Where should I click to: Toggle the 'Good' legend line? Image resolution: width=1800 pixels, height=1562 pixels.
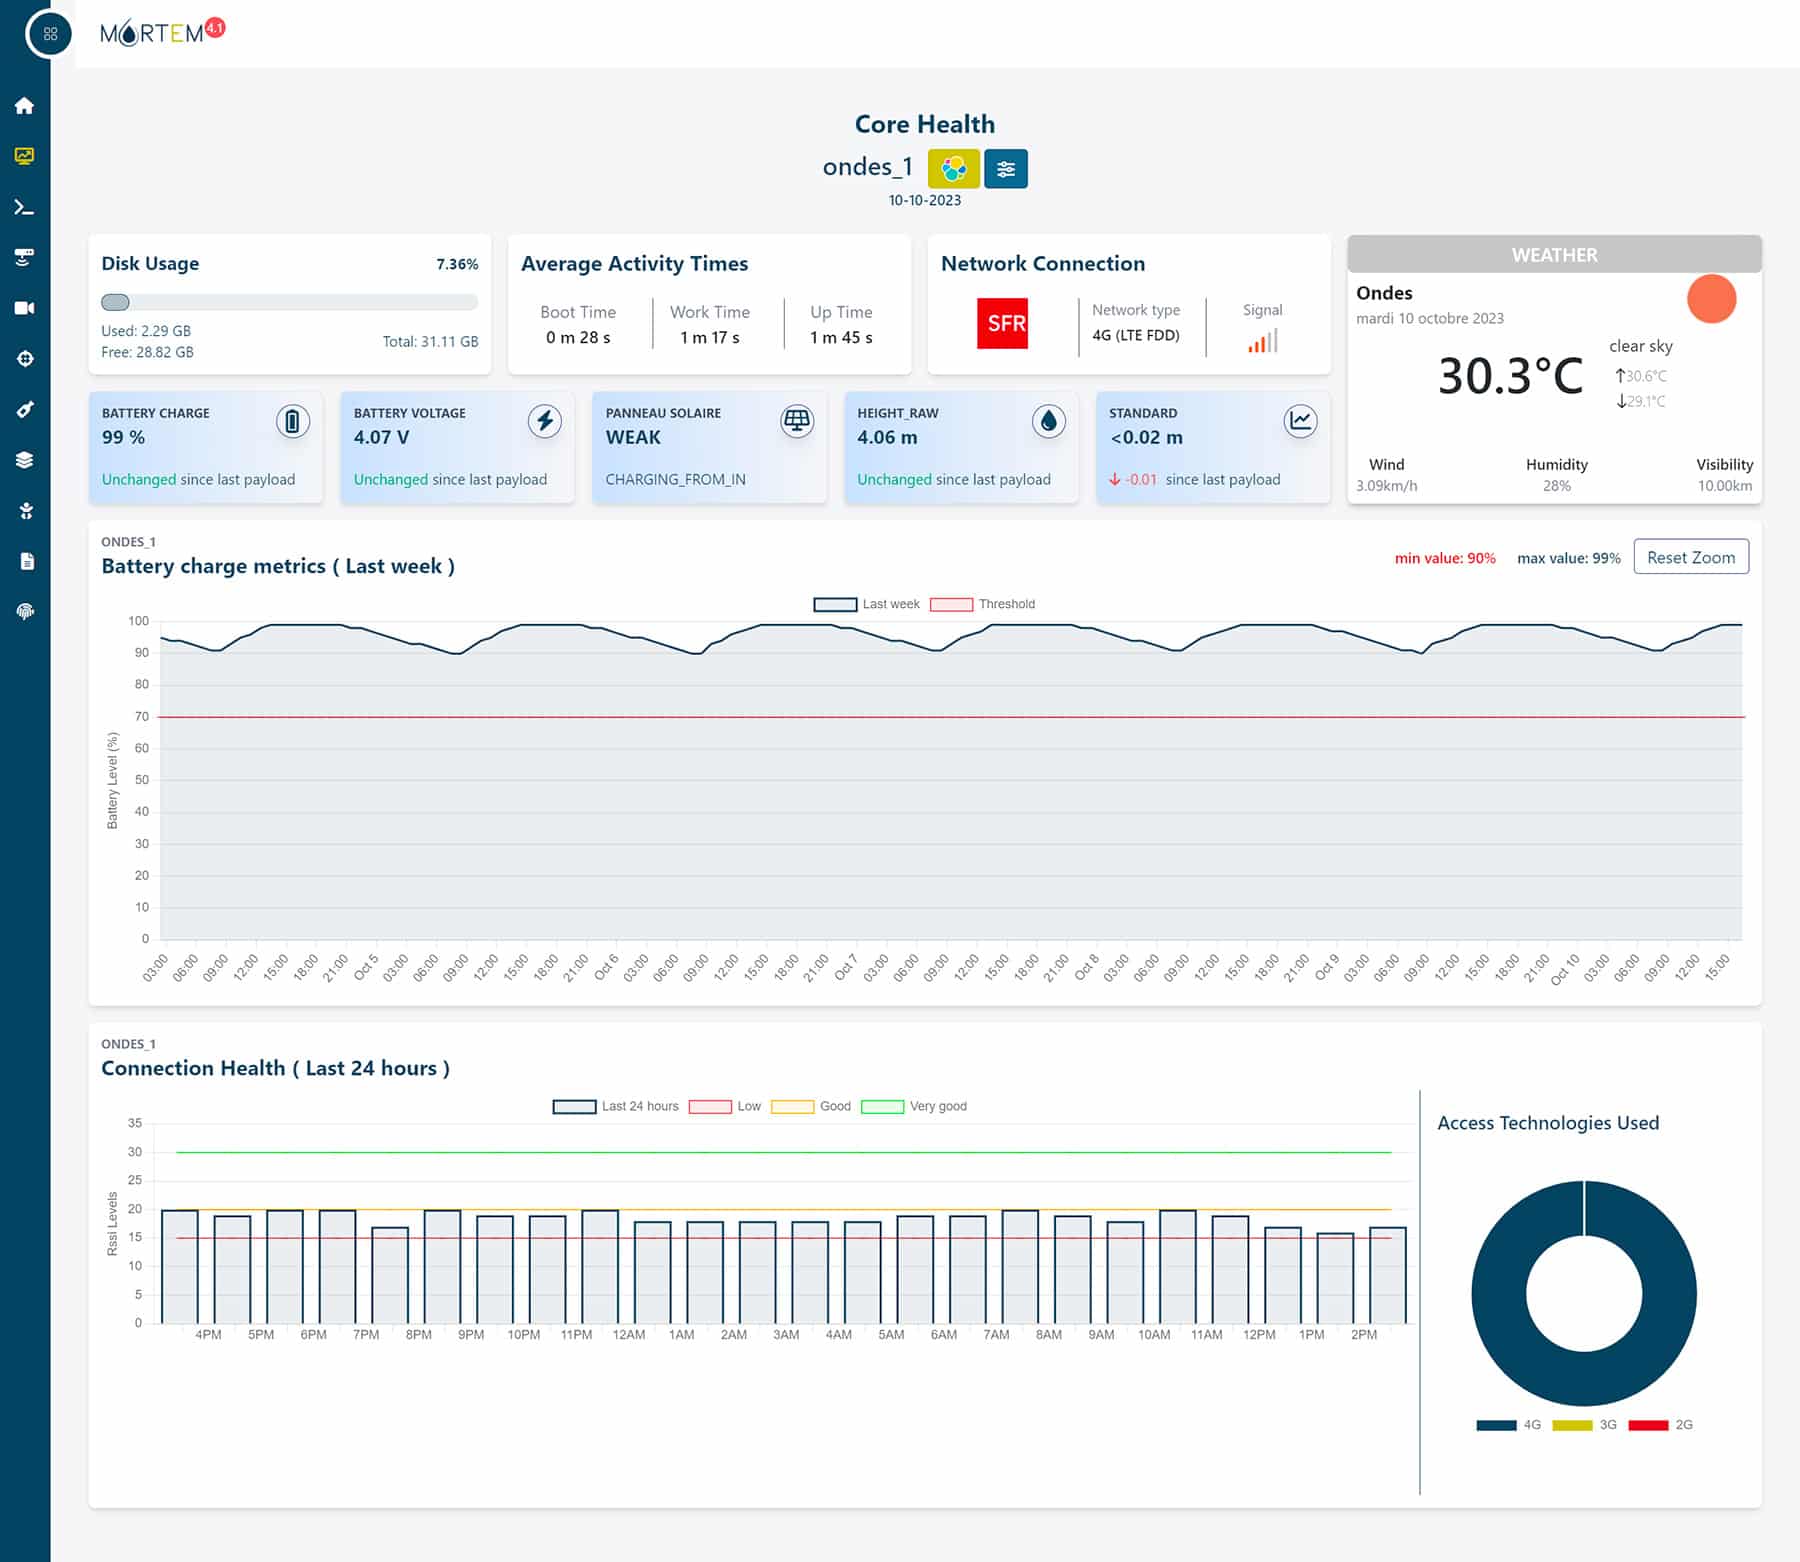811,1106
